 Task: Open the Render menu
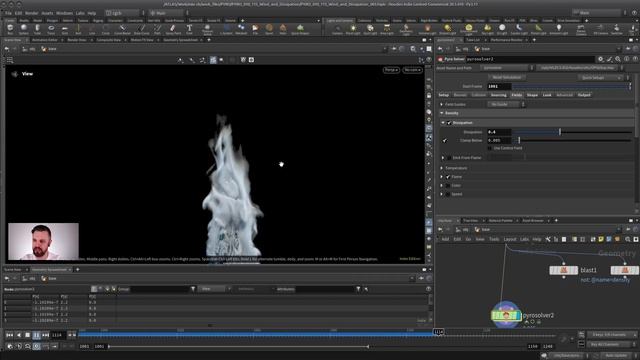(x=31, y=13)
